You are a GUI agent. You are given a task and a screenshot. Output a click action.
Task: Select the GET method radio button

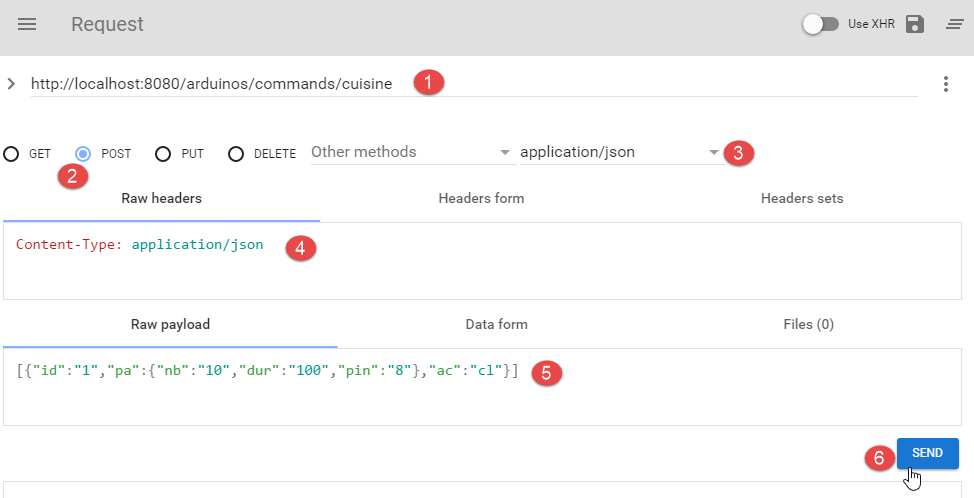11,154
